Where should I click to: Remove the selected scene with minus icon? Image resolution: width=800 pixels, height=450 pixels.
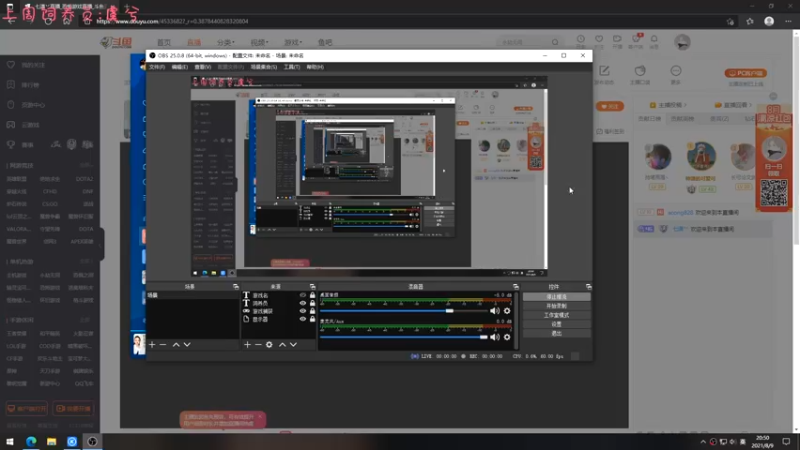[163, 345]
